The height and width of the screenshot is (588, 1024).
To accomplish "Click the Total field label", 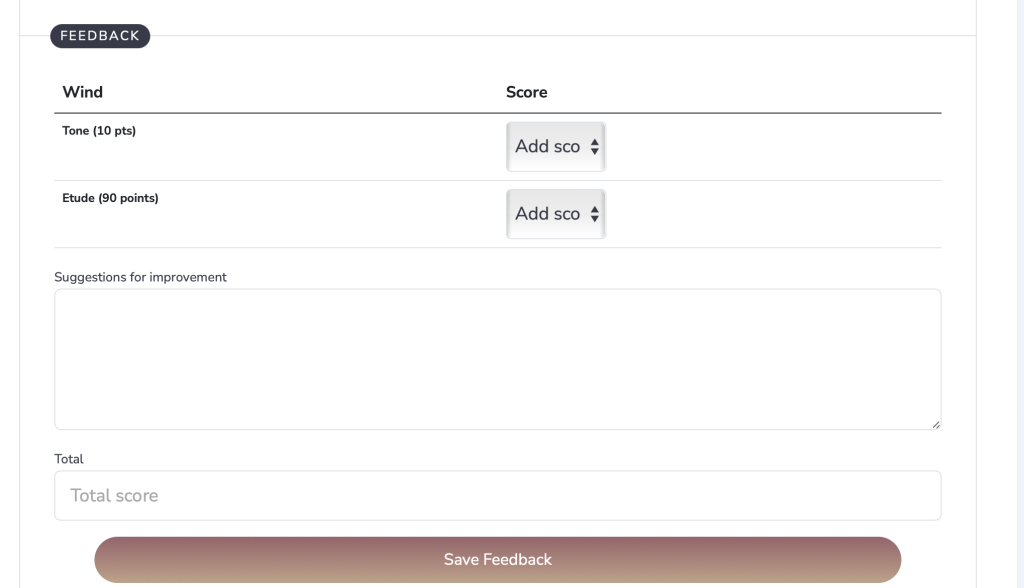I will click(x=69, y=459).
